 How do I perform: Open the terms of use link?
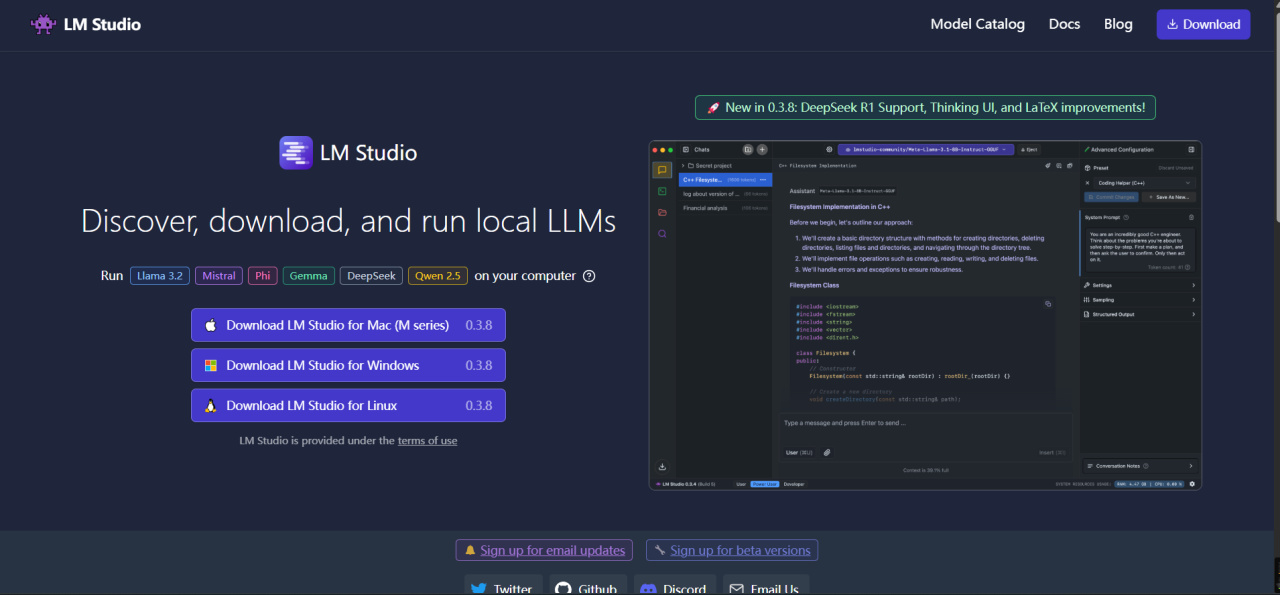[x=427, y=440]
